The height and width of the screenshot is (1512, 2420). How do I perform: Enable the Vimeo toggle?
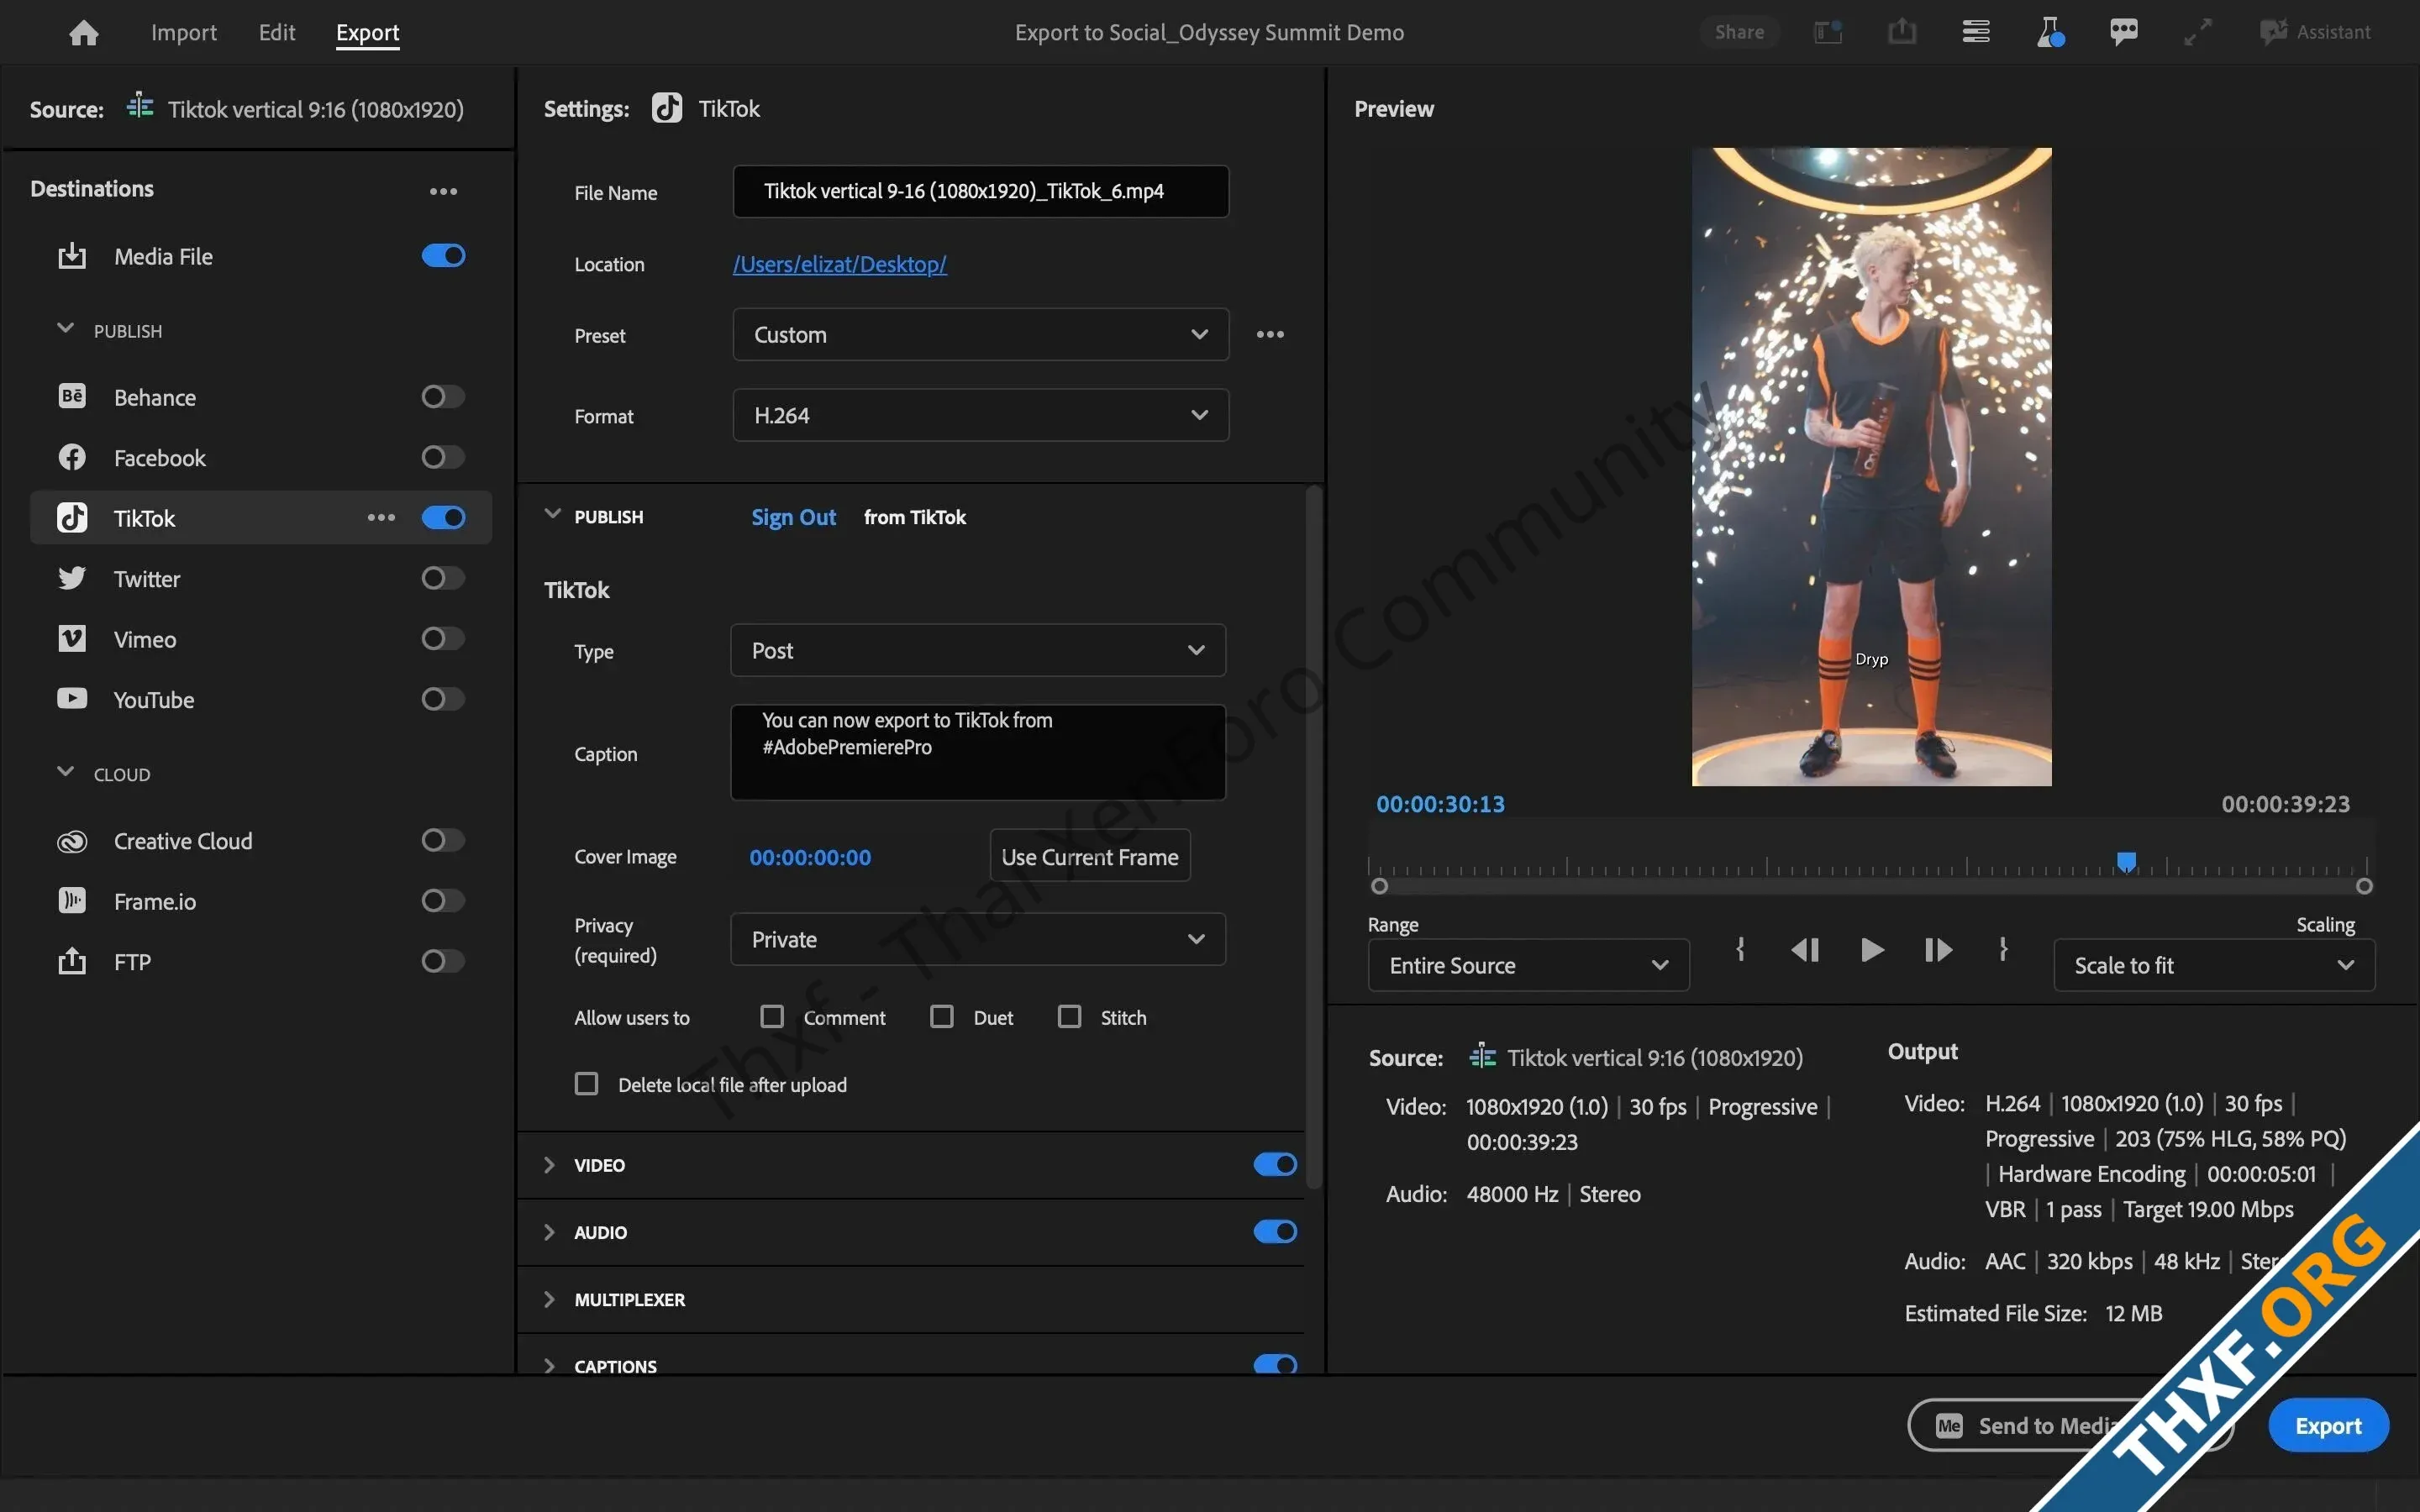(x=443, y=639)
